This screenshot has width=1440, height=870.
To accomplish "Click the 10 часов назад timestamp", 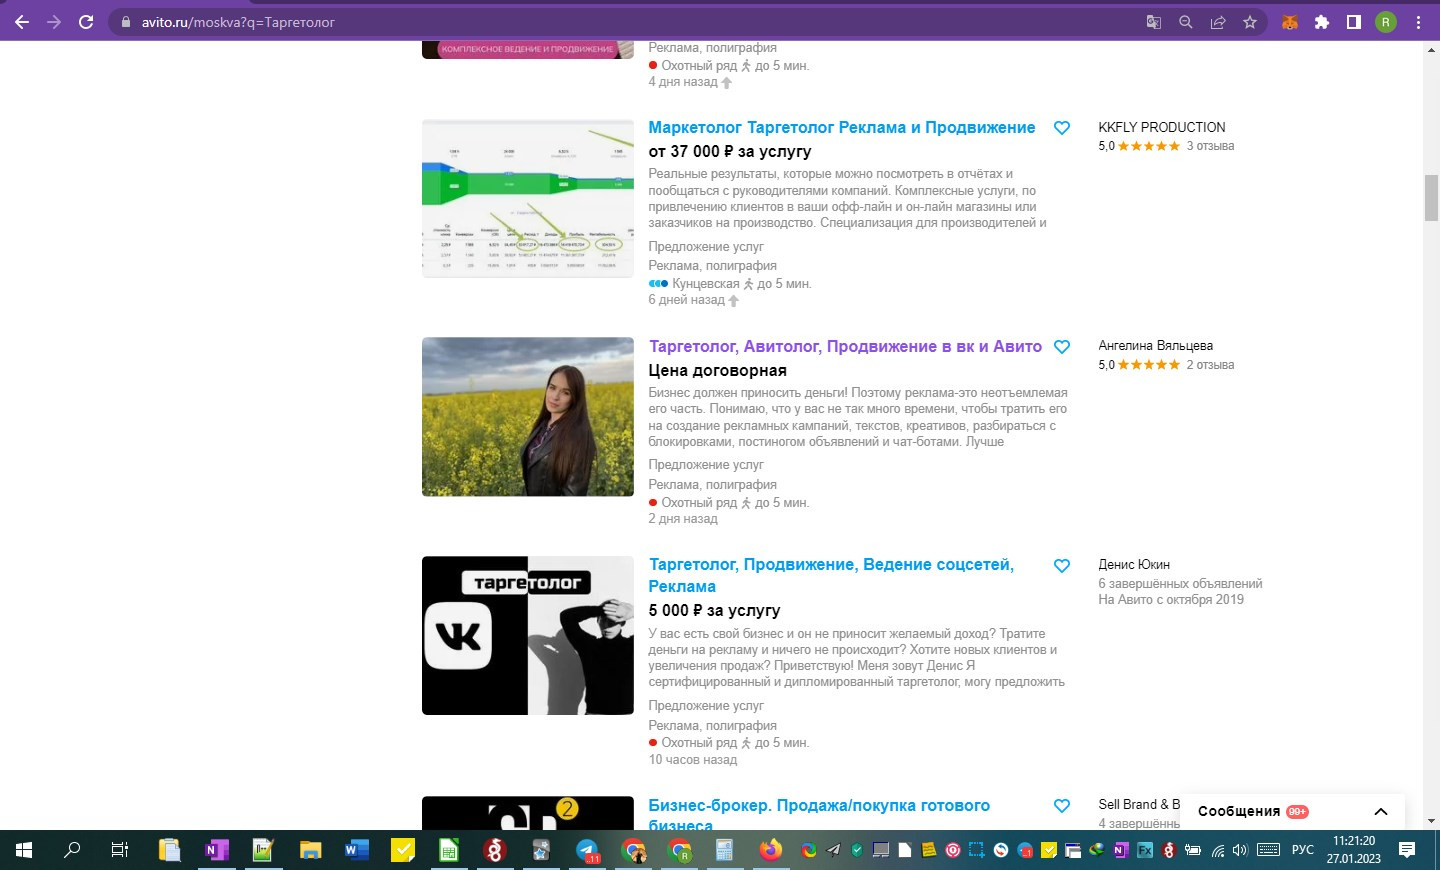I will (692, 760).
